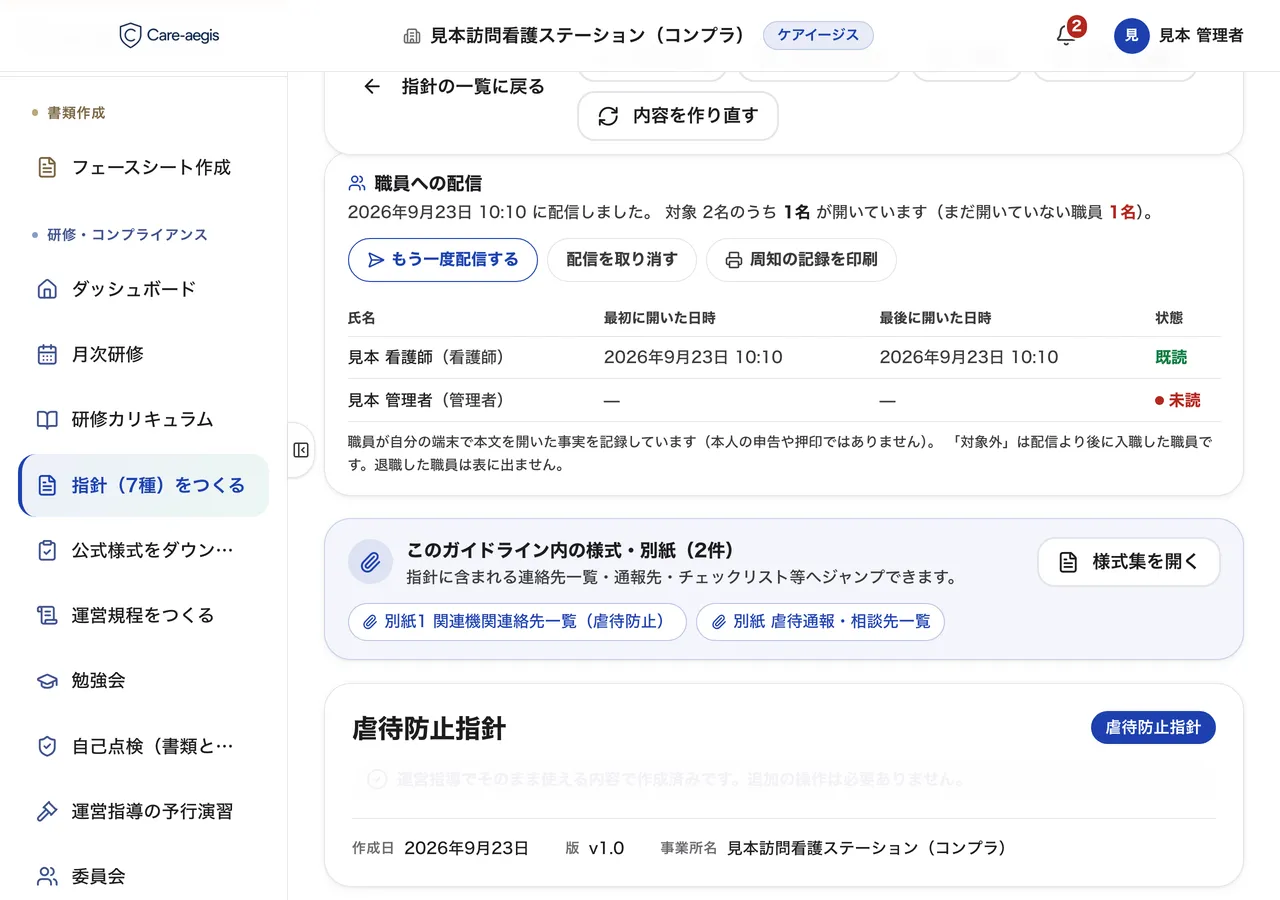Open 指針（7種）をつくる menu item
1280x900 pixels.
point(144,485)
